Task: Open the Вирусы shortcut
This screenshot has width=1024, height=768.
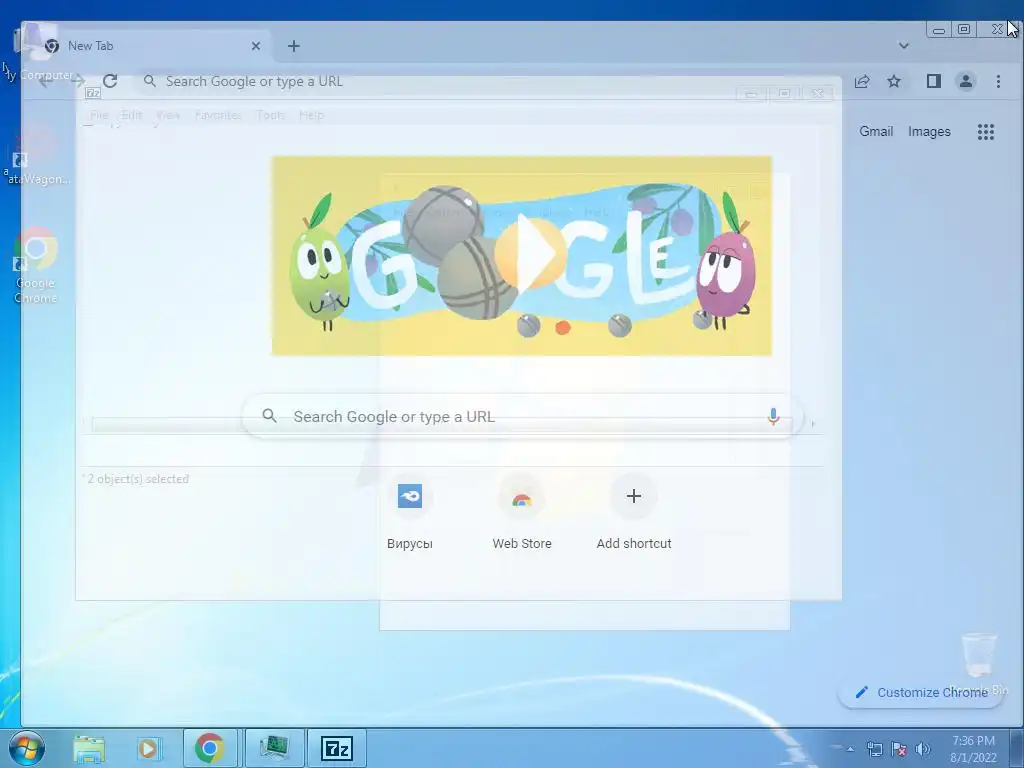Action: click(x=409, y=512)
